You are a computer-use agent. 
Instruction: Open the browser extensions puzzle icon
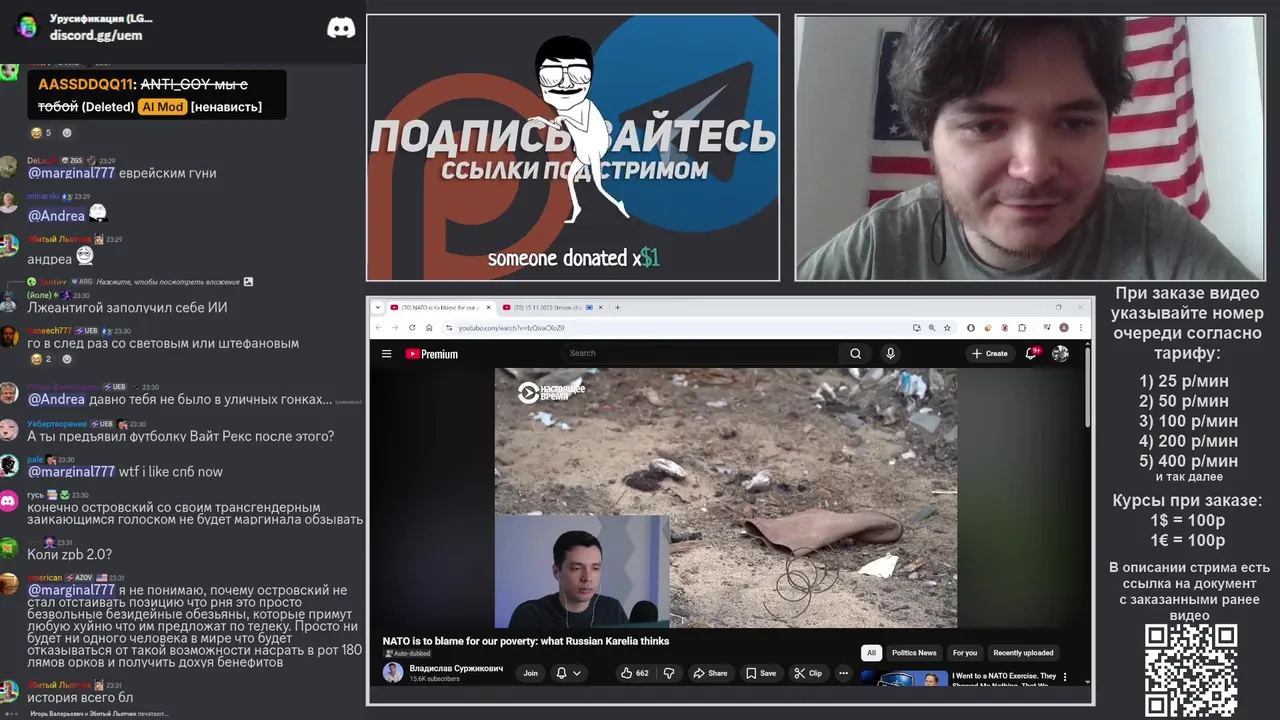1021,327
